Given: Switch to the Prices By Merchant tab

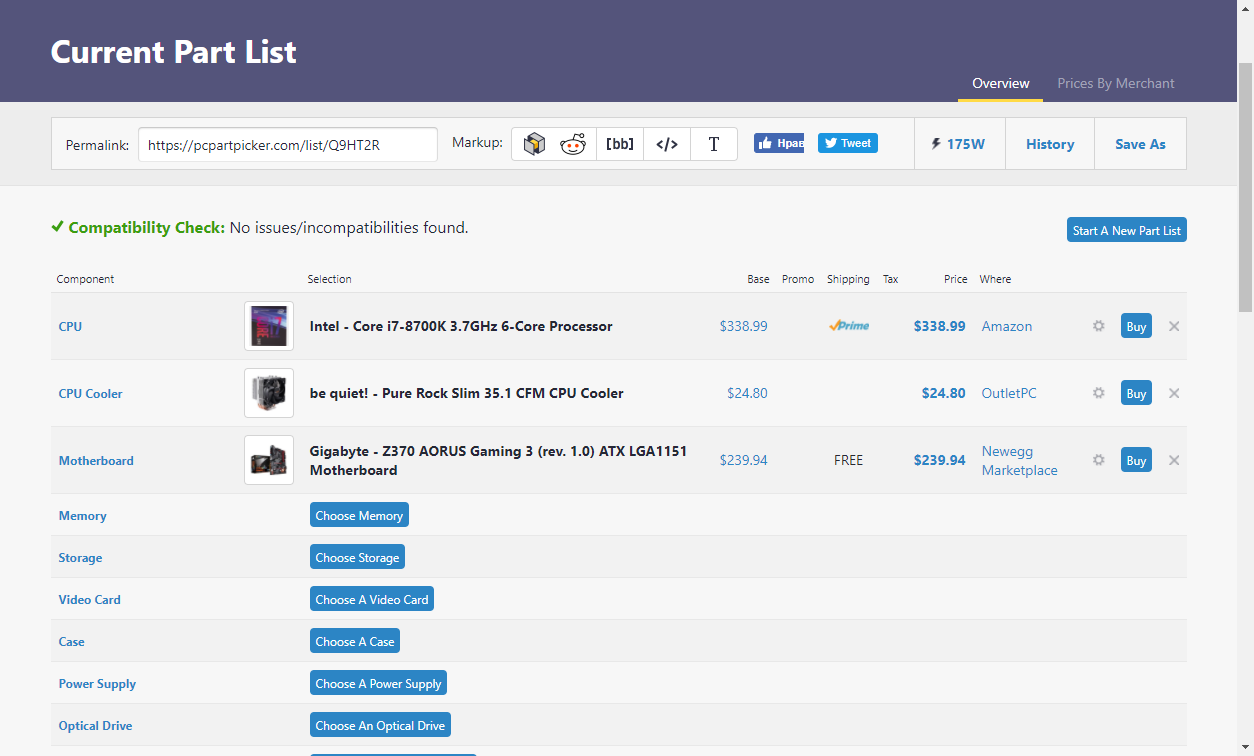Looking at the screenshot, I should click(x=1116, y=83).
